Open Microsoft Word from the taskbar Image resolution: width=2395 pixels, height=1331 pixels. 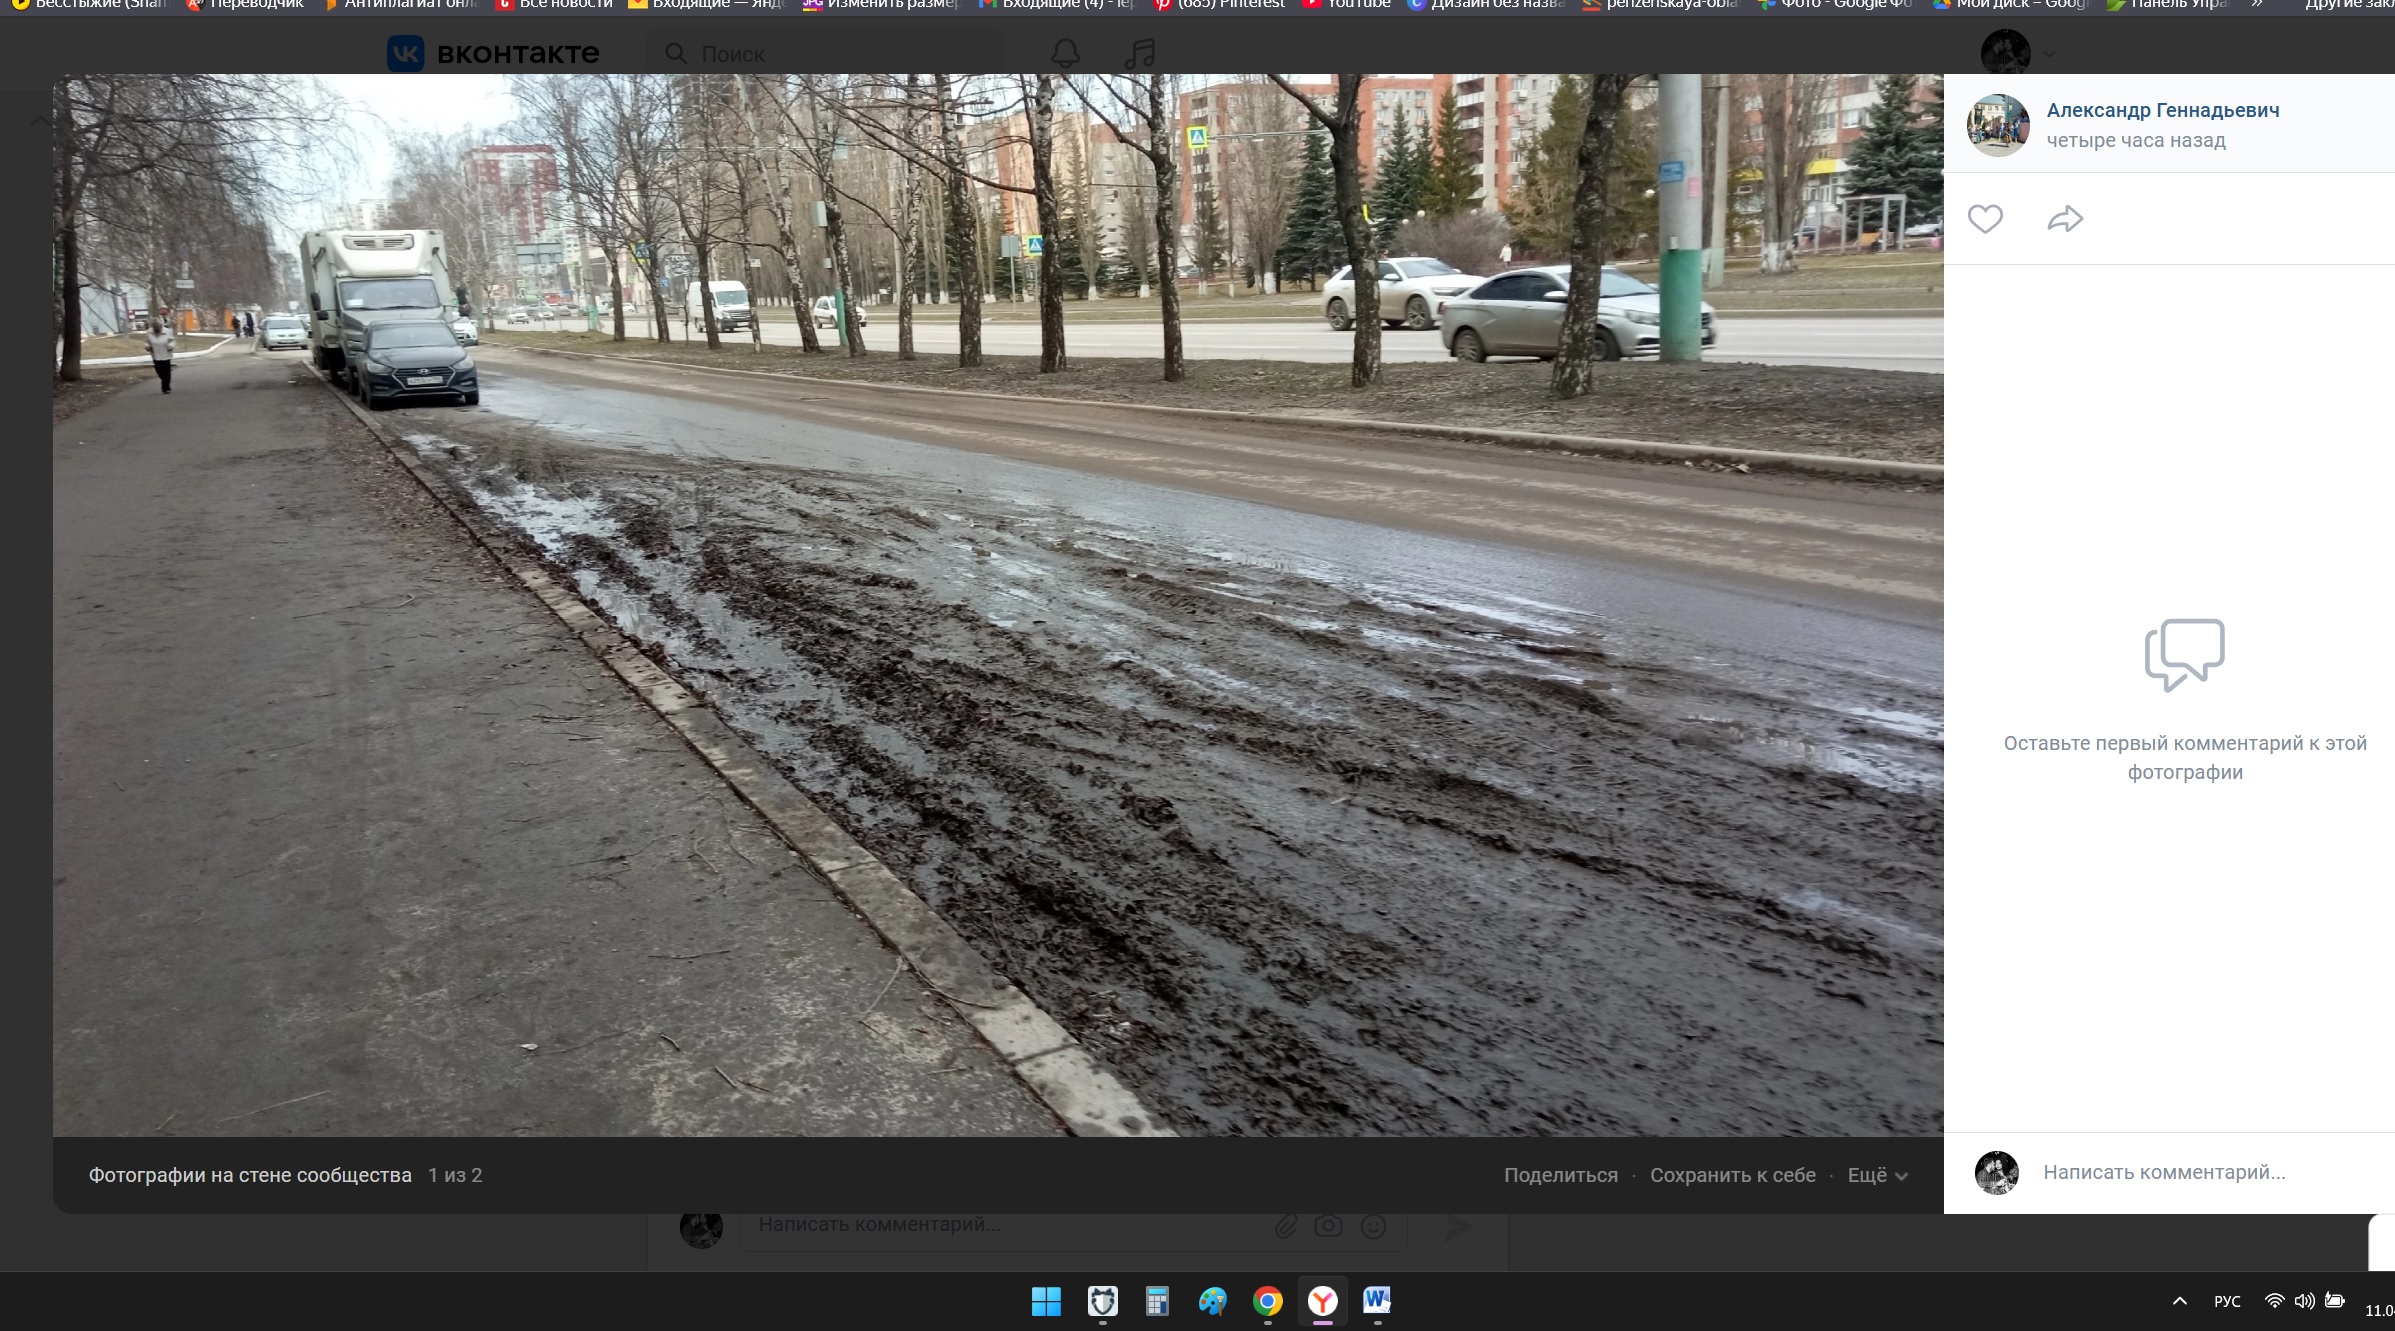point(1379,1302)
